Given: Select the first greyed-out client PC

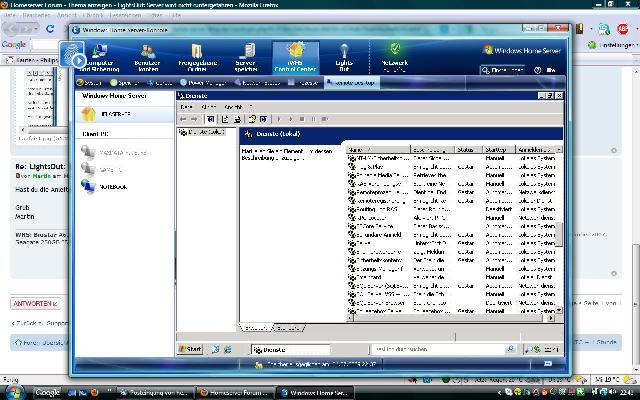Looking at the screenshot, I should pyautogui.click(x=114, y=153).
